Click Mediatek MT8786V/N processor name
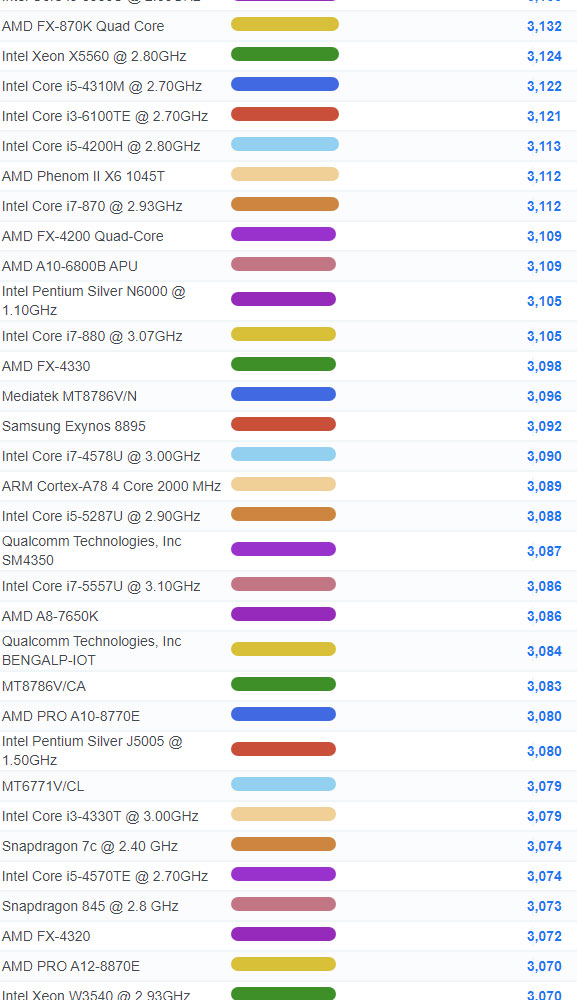Screen dimensions: 577x1000 69,396
